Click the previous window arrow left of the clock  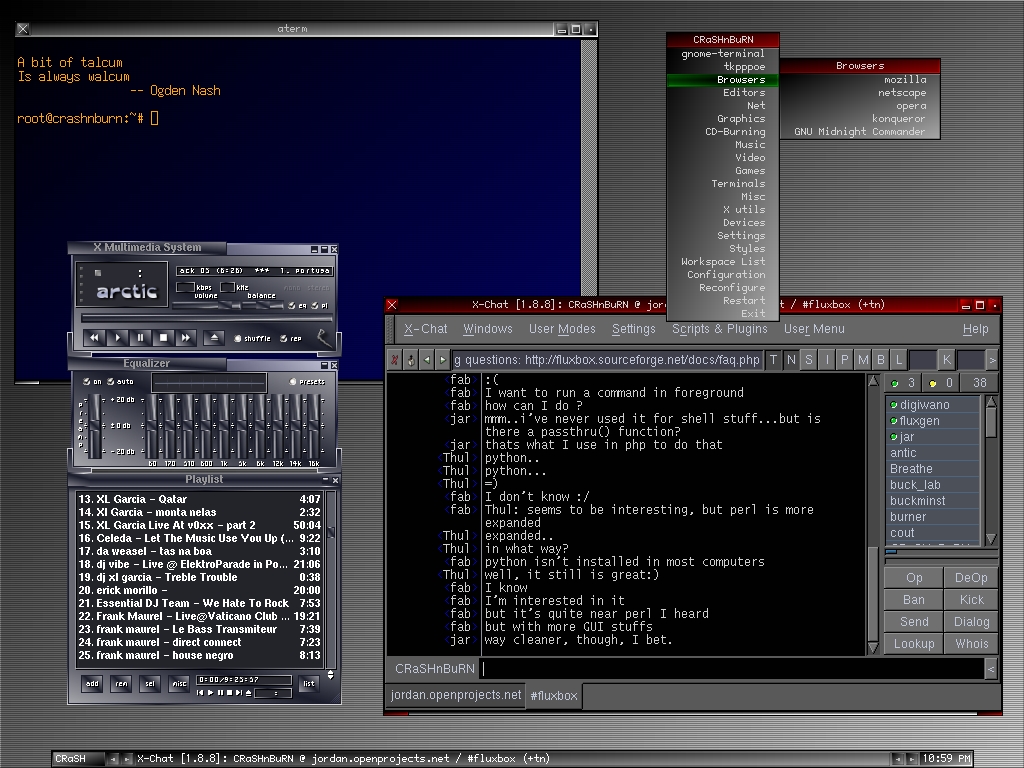(x=897, y=759)
